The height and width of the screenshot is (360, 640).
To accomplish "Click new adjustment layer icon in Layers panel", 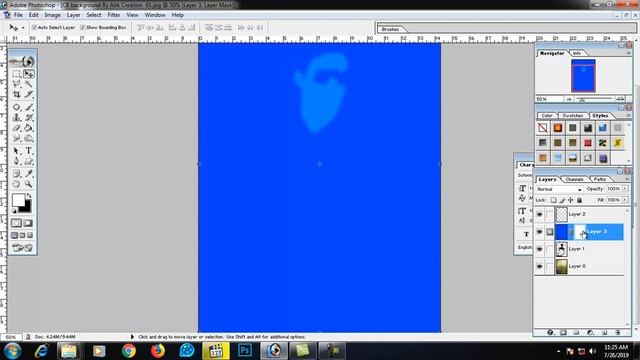I will (x=590, y=333).
